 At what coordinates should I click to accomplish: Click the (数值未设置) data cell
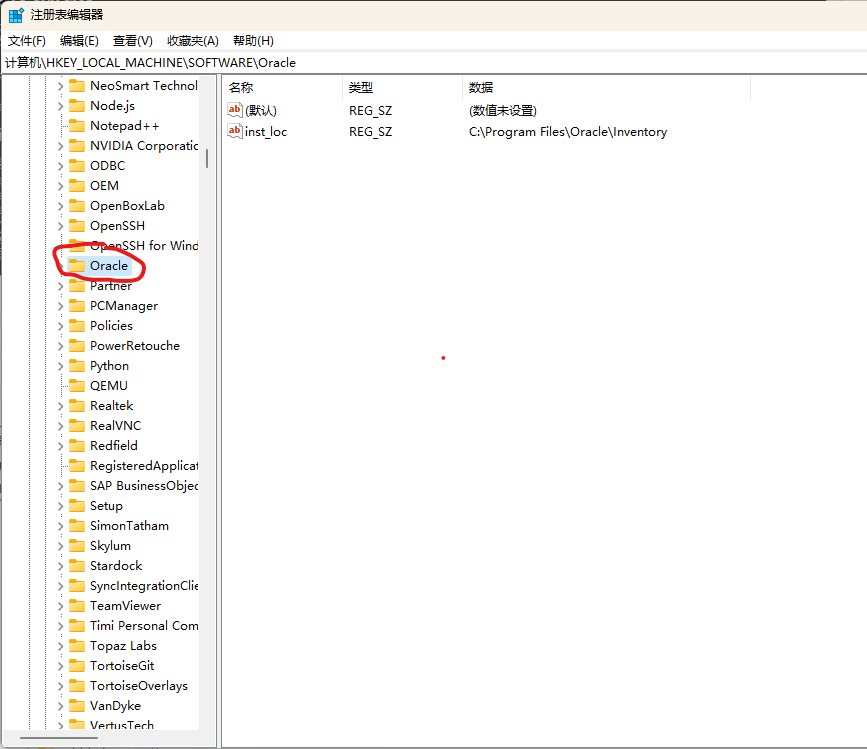click(x=503, y=111)
